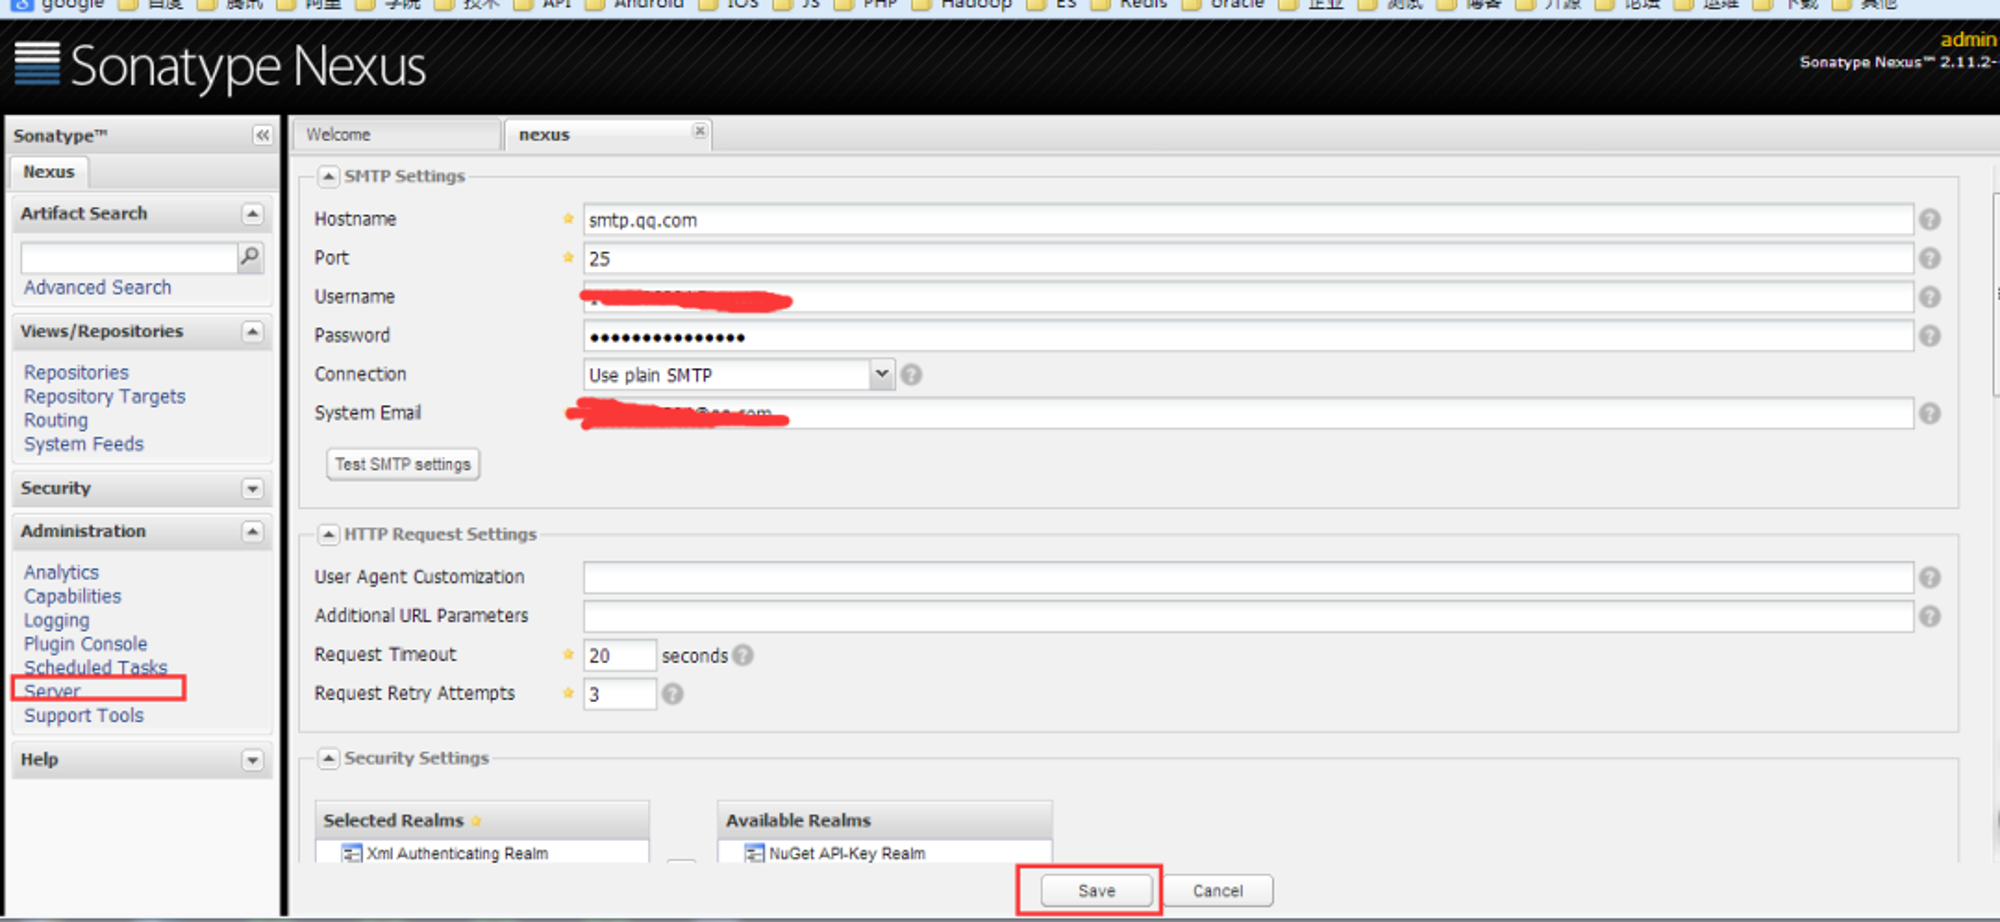Expand the Security panel
This screenshot has width=2000, height=922.
click(x=252, y=489)
